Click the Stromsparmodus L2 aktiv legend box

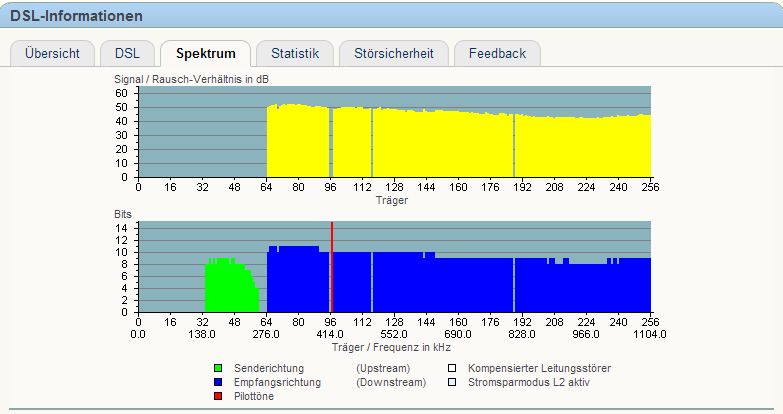click(x=452, y=383)
